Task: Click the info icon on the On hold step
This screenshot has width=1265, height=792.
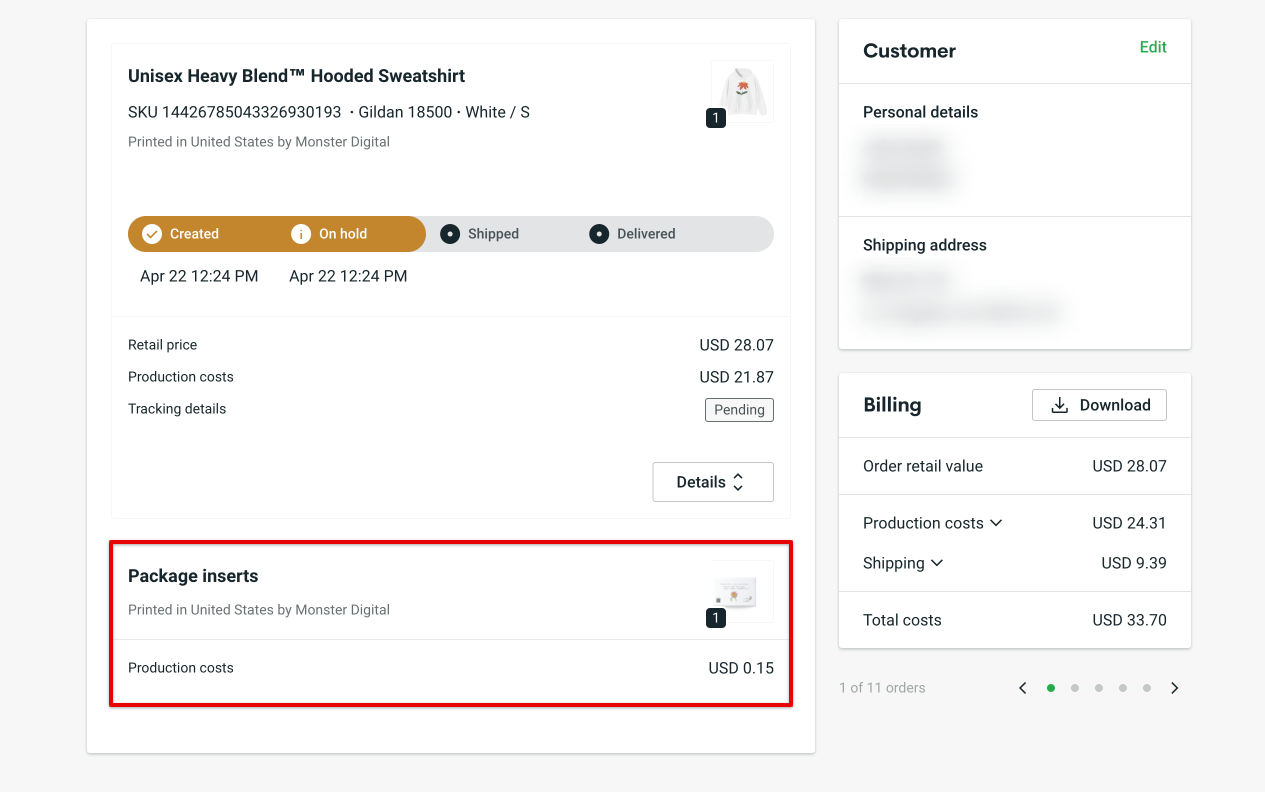Action: (301, 233)
